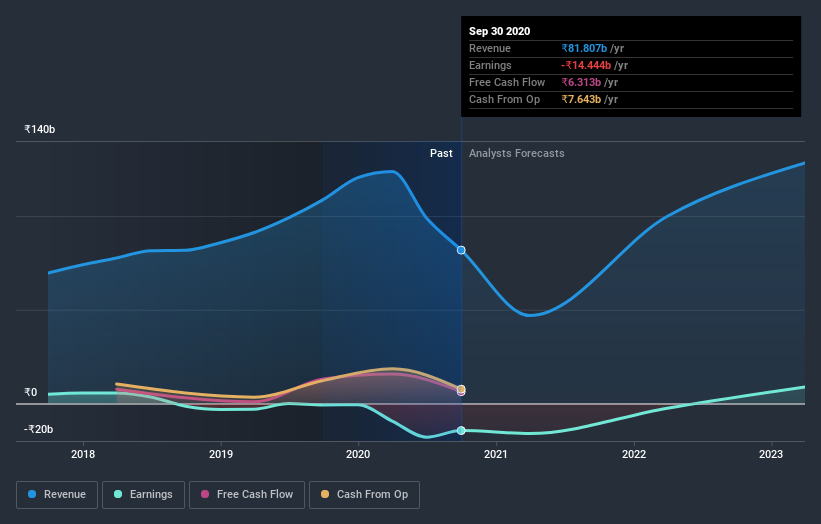Screen dimensions: 821x524
Task: Click the -₹14.444b earnings value in tooltip
Action: pyautogui.click(x=586, y=65)
